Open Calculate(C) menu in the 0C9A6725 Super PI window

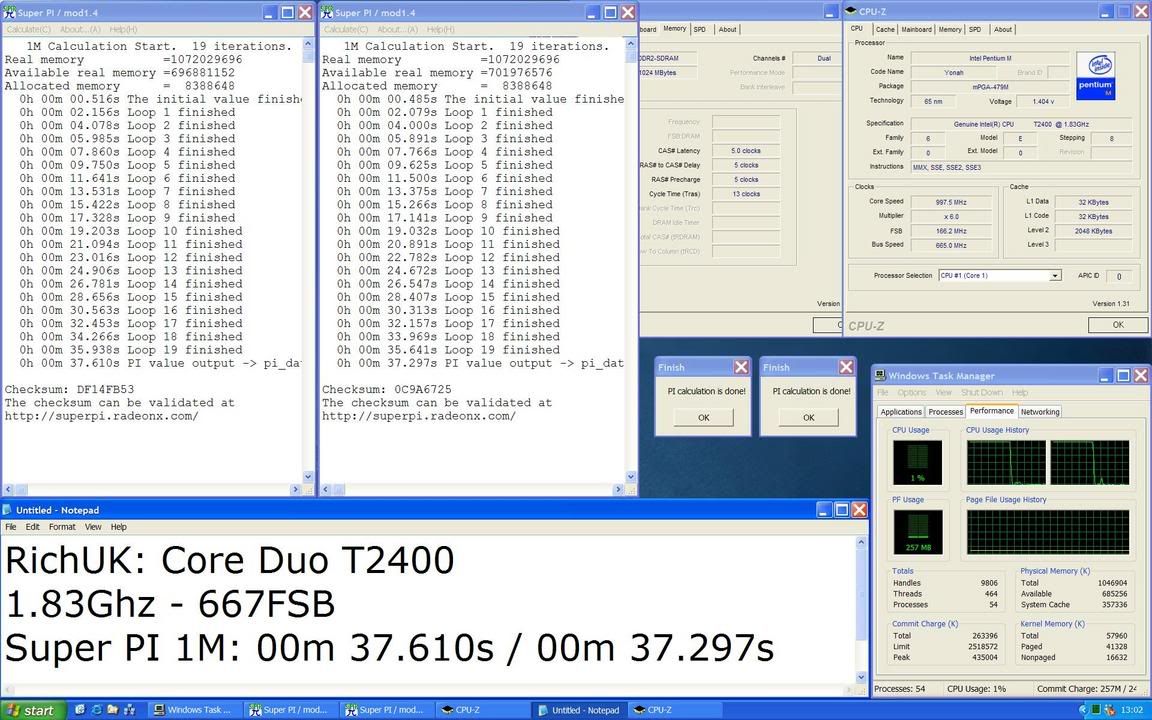[x=346, y=29]
